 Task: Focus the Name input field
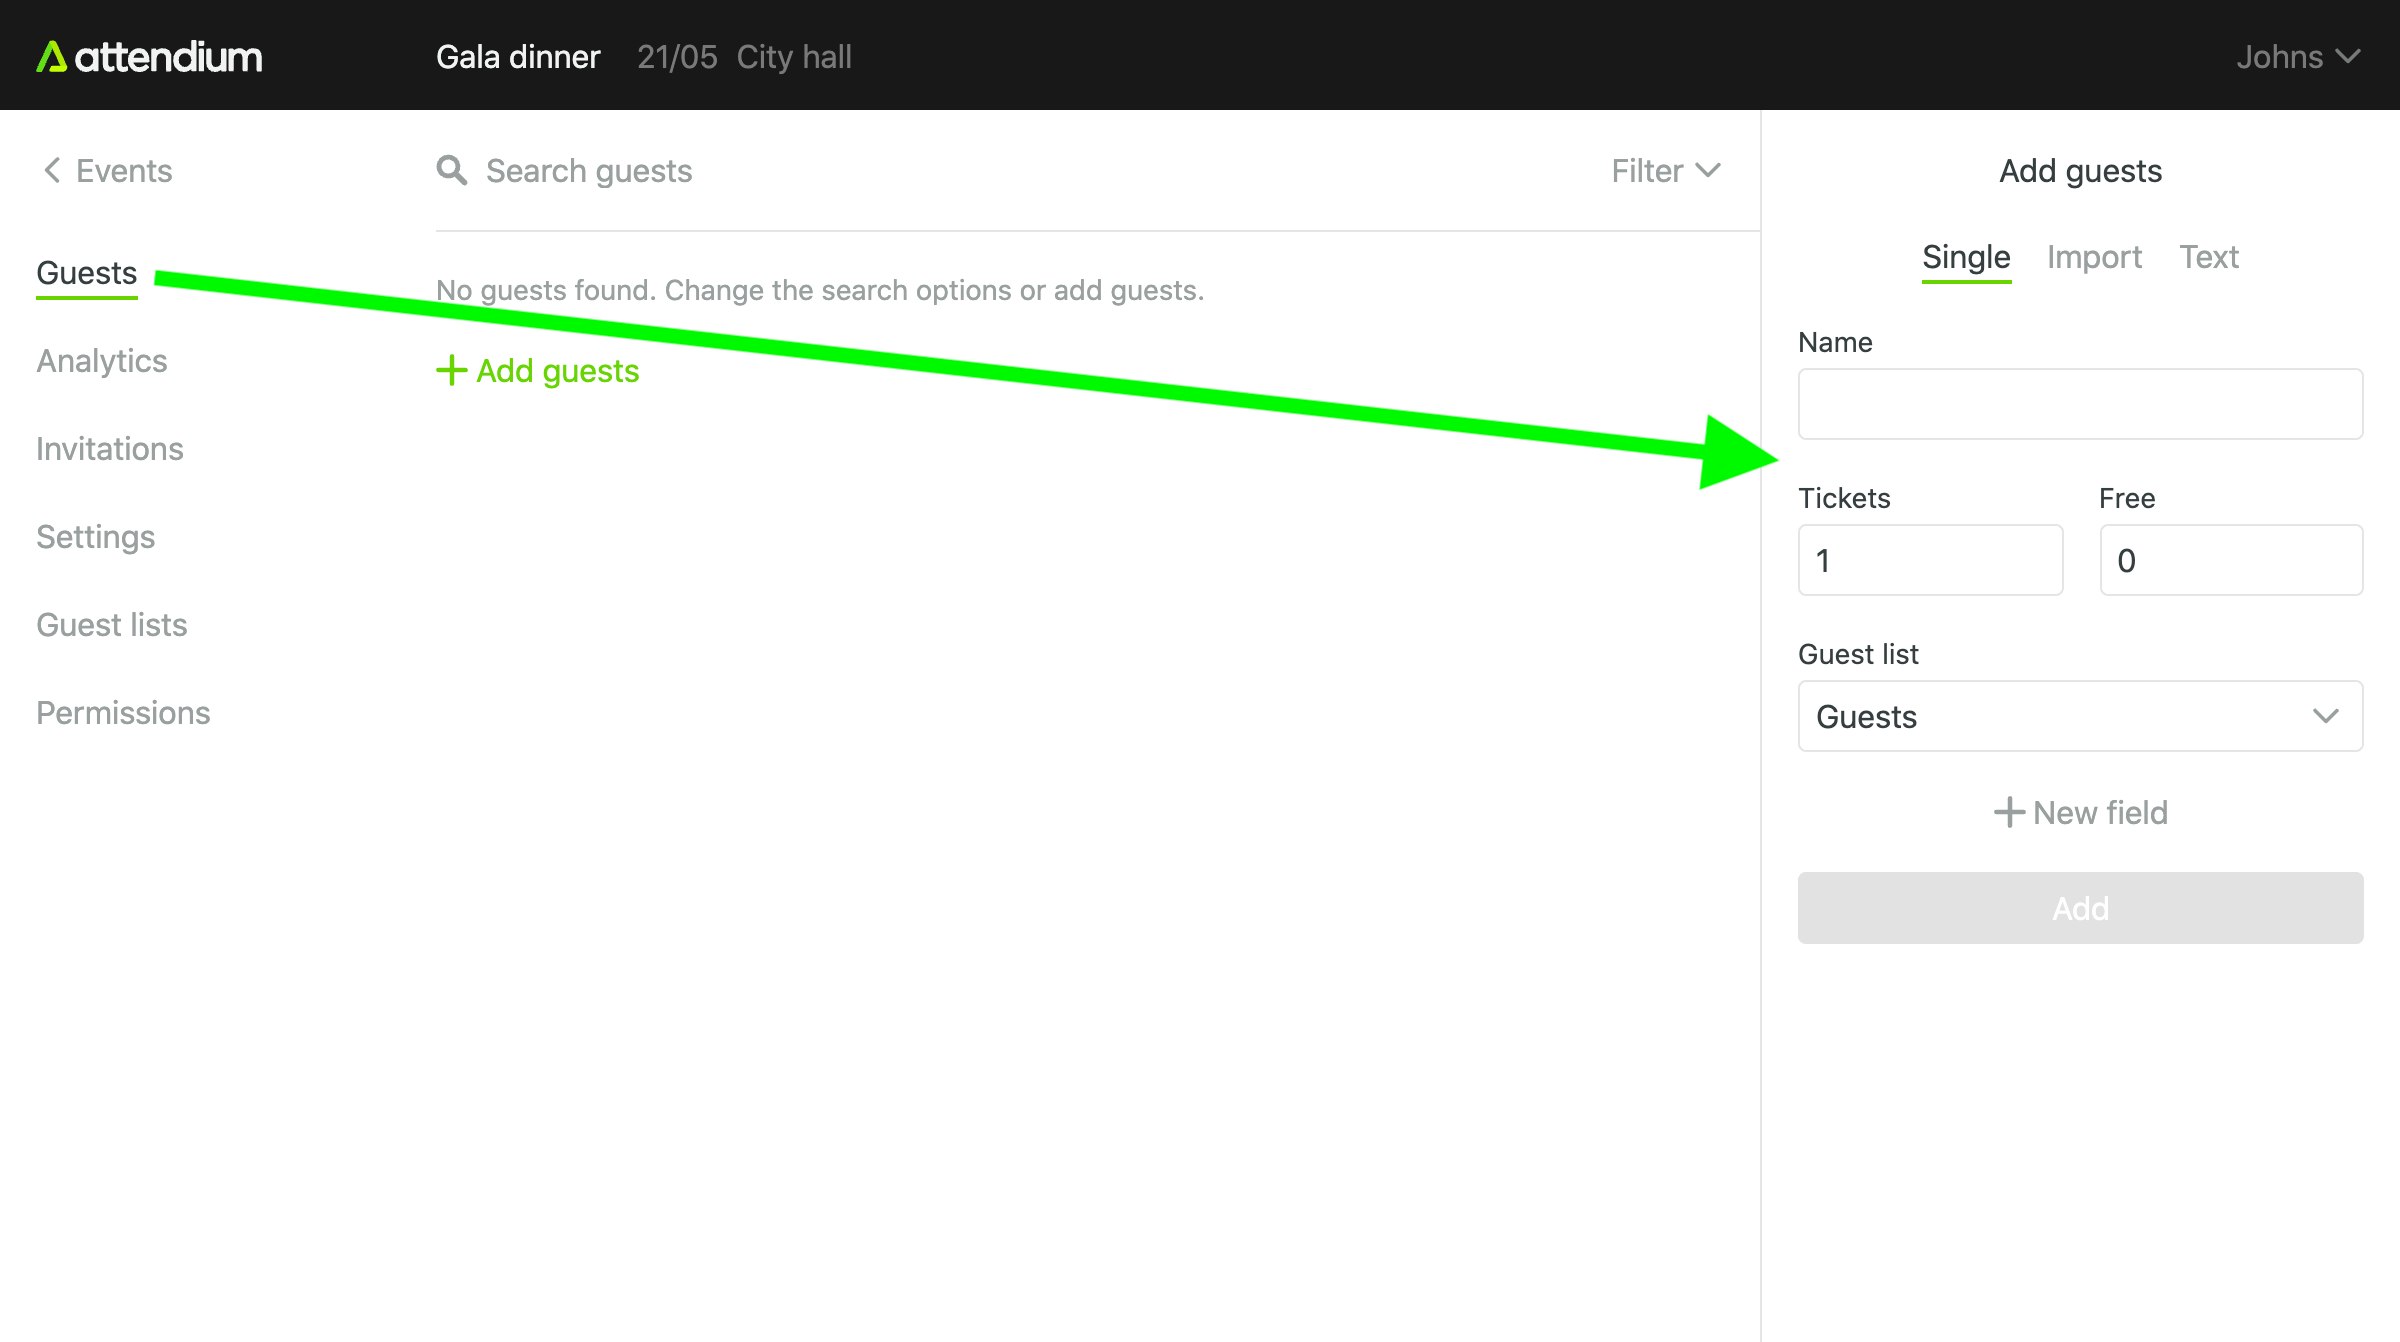pyautogui.click(x=2080, y=404)
